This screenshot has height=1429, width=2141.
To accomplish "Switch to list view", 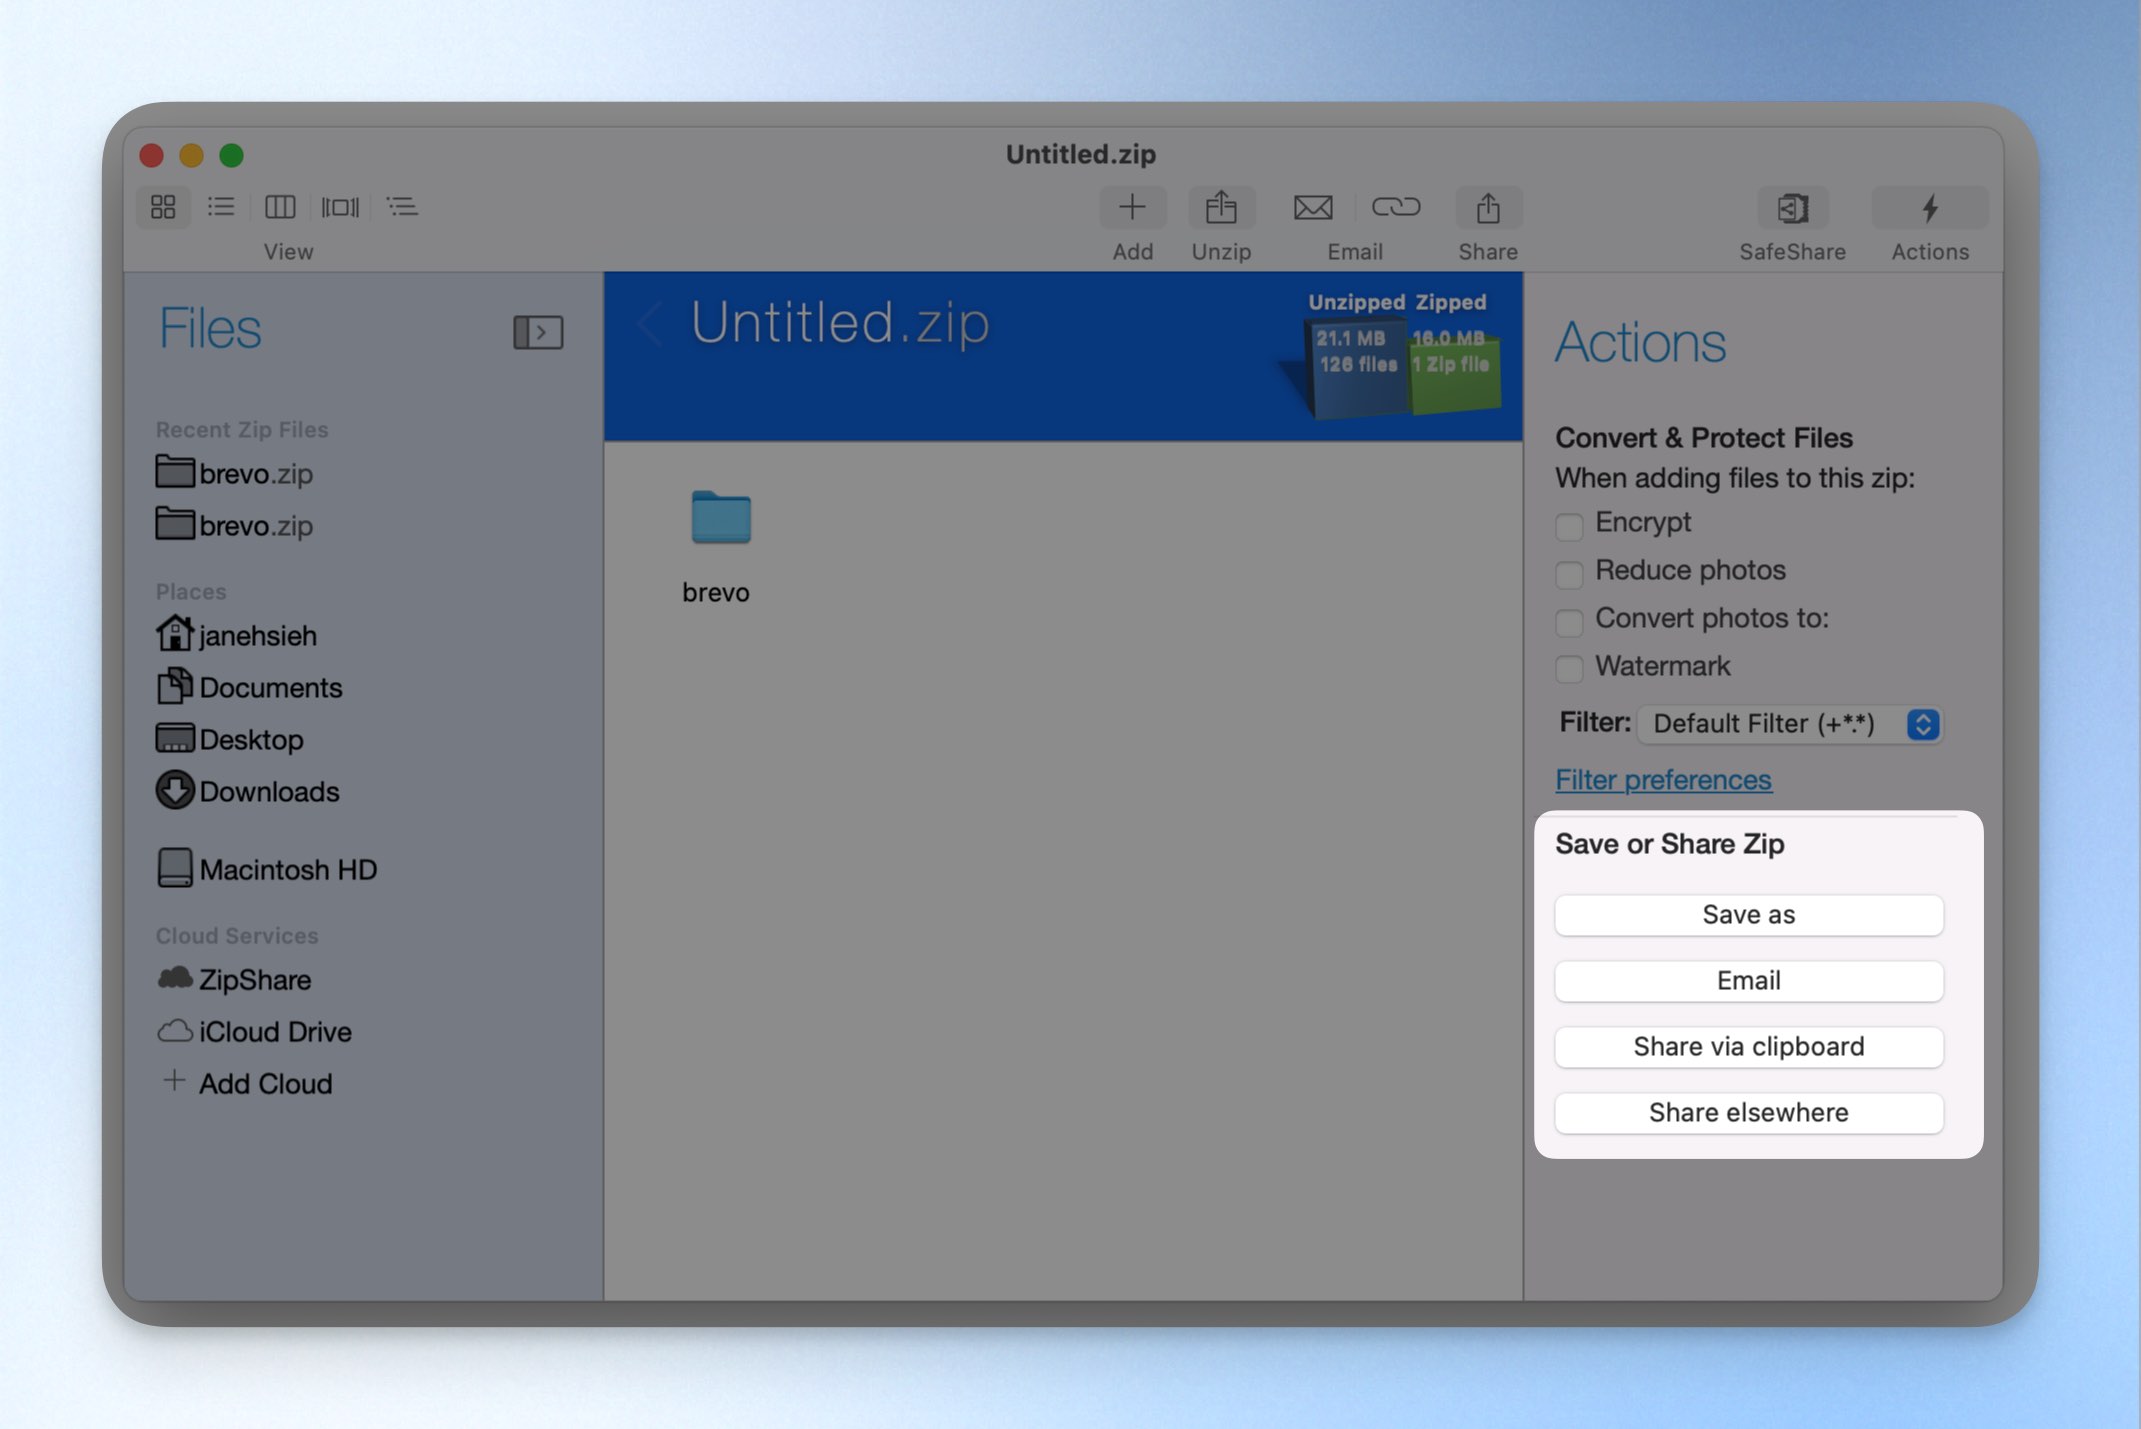I will click(221, 207).
